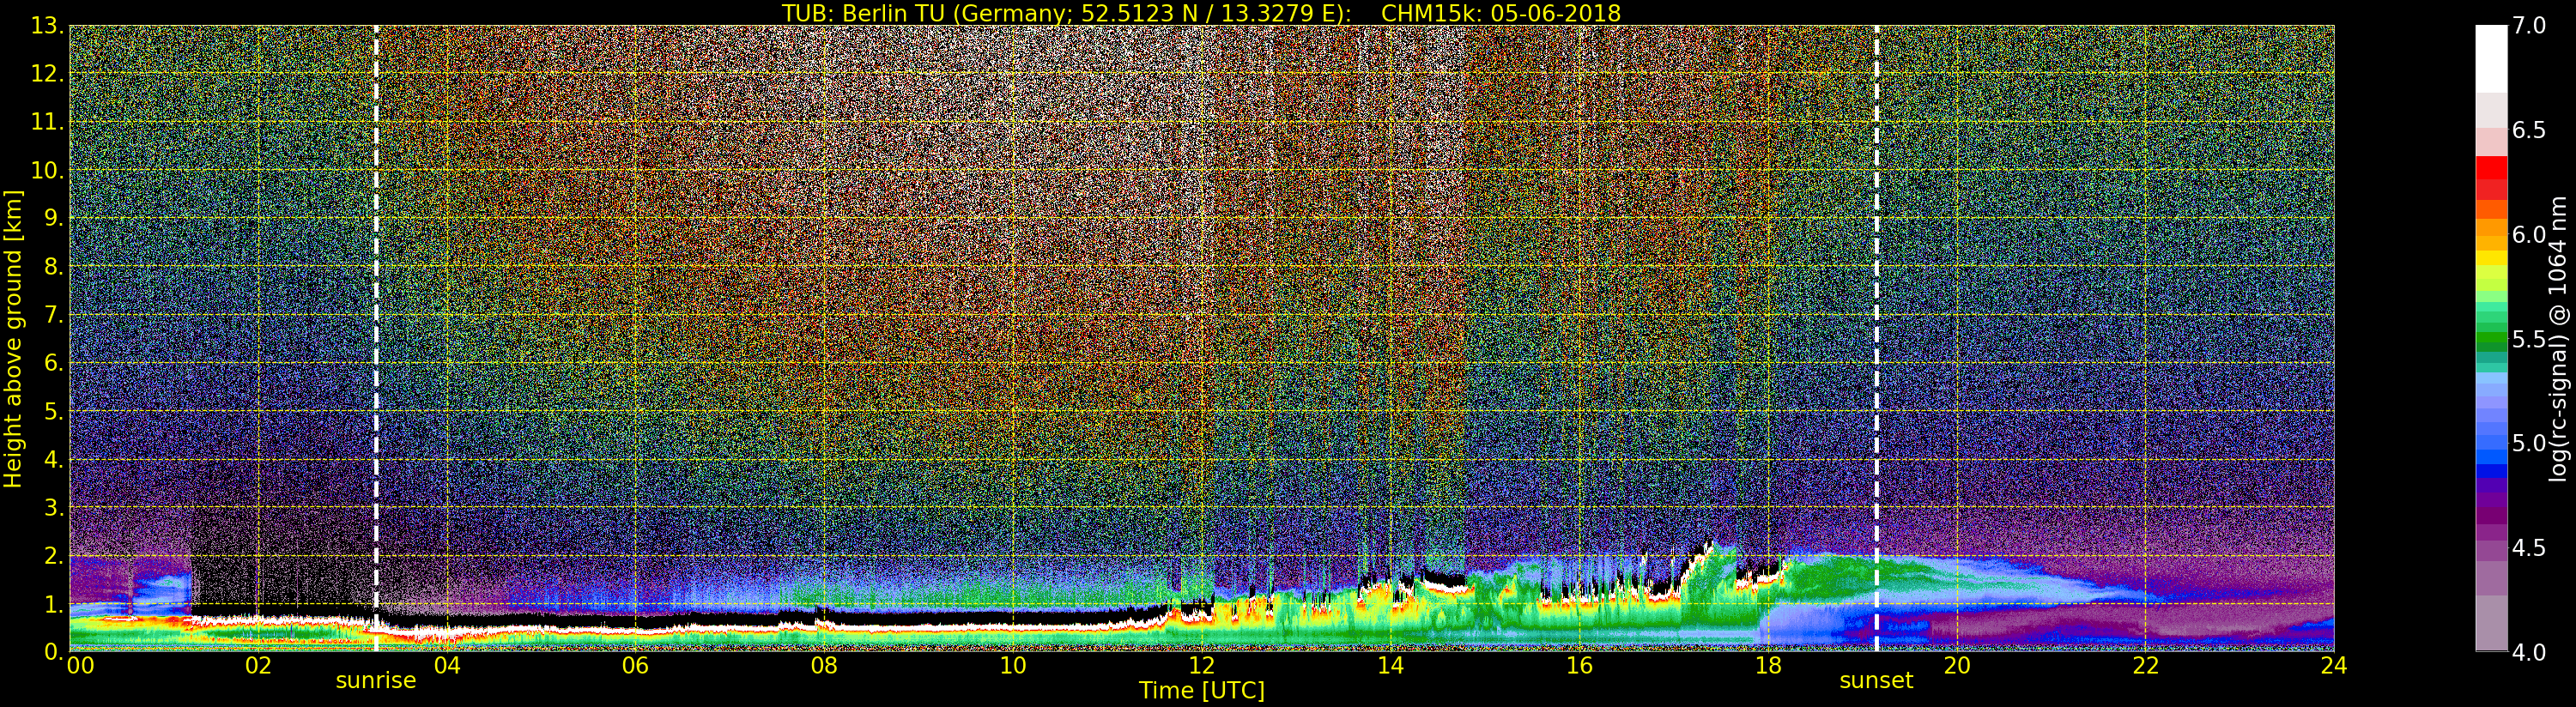Viewport: 2576px width, 707px height.
Task: Click the colorbar value '5.0'
Action: tap(2529, 443)
